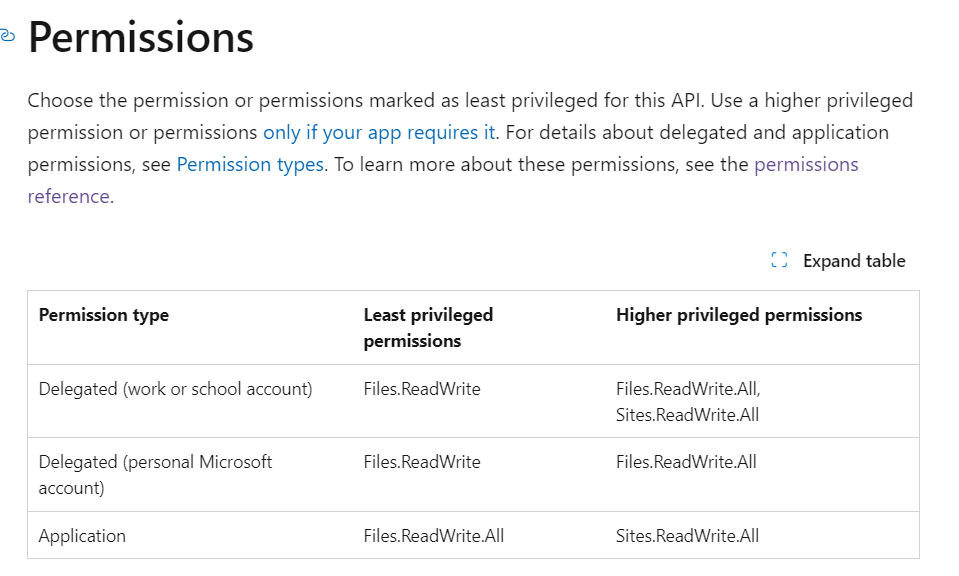This screenshot has width=959, height=576.
Task: Follow the permissions reference link
Action: pos(443,180)
